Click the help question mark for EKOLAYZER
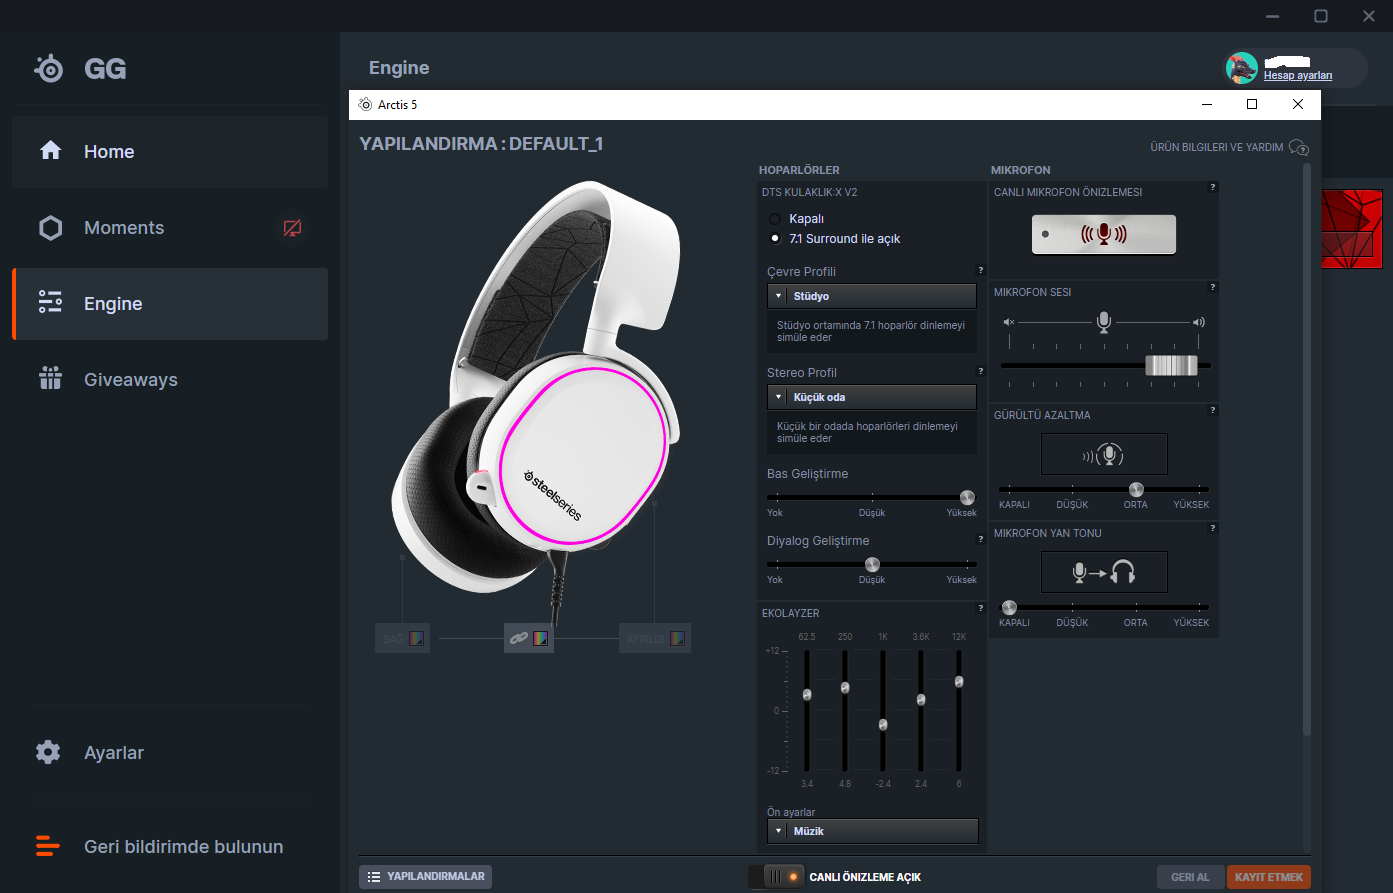Image resolution: width=1393 pixels, height=893 pixels. click(980, 608)
